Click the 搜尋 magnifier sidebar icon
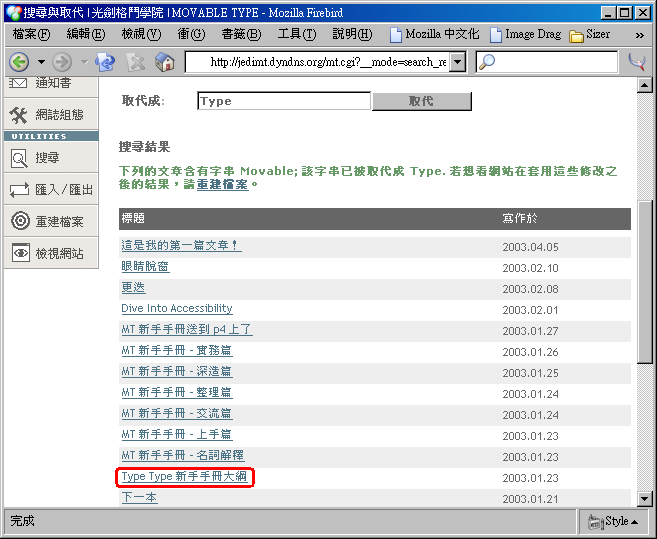 tap(19, 158)
